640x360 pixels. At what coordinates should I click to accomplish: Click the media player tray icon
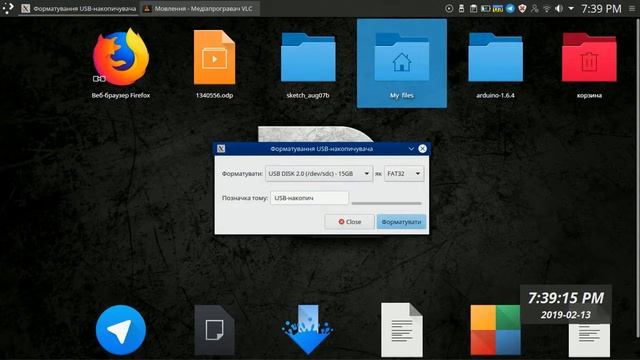[x=449, y=9]
